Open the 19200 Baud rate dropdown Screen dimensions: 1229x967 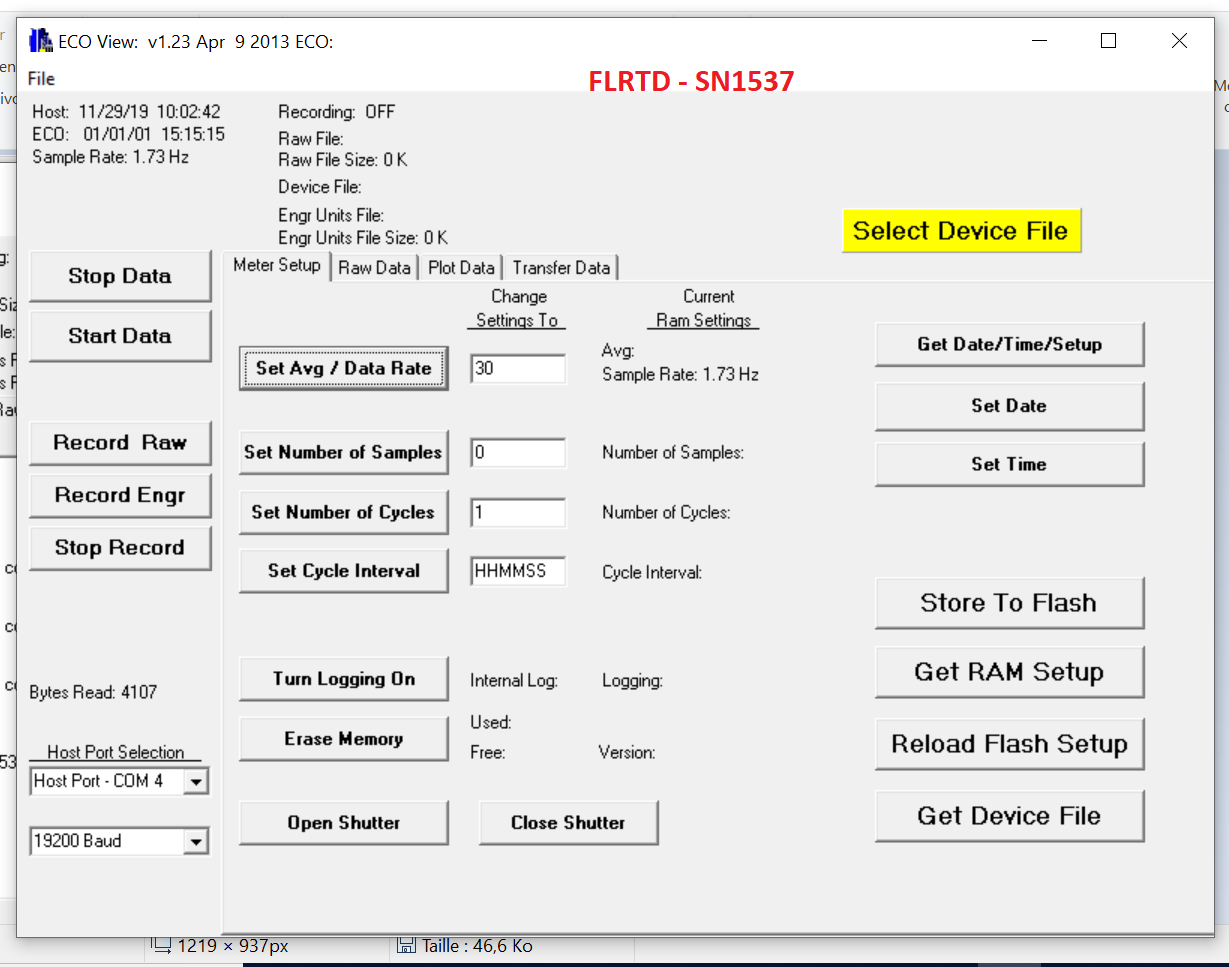[x=197, y=842]
